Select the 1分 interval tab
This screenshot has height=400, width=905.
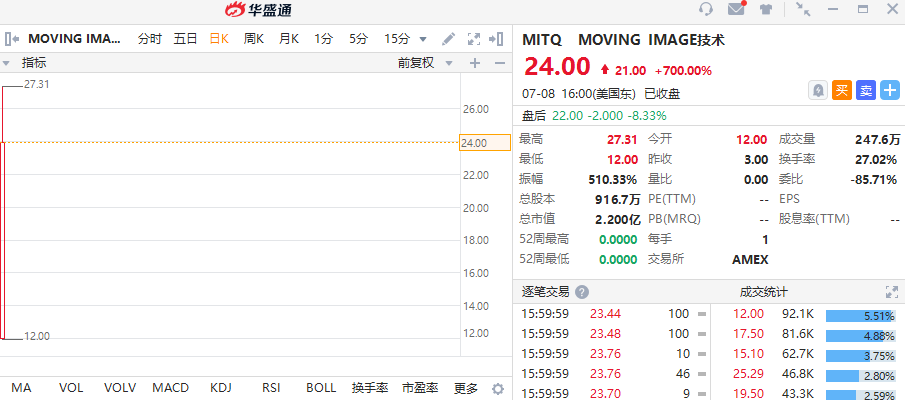click(x=324, y=39)
